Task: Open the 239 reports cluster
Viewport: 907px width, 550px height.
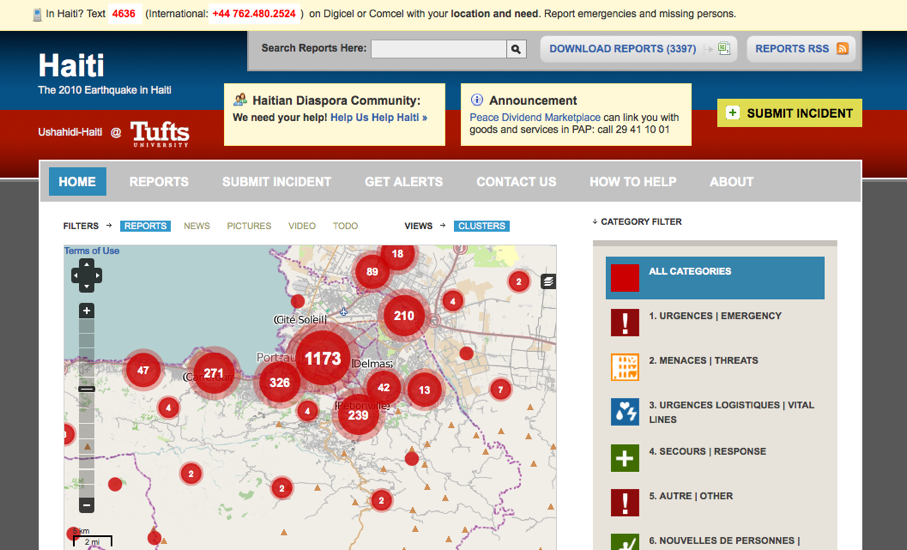Action: click(358, 415)
